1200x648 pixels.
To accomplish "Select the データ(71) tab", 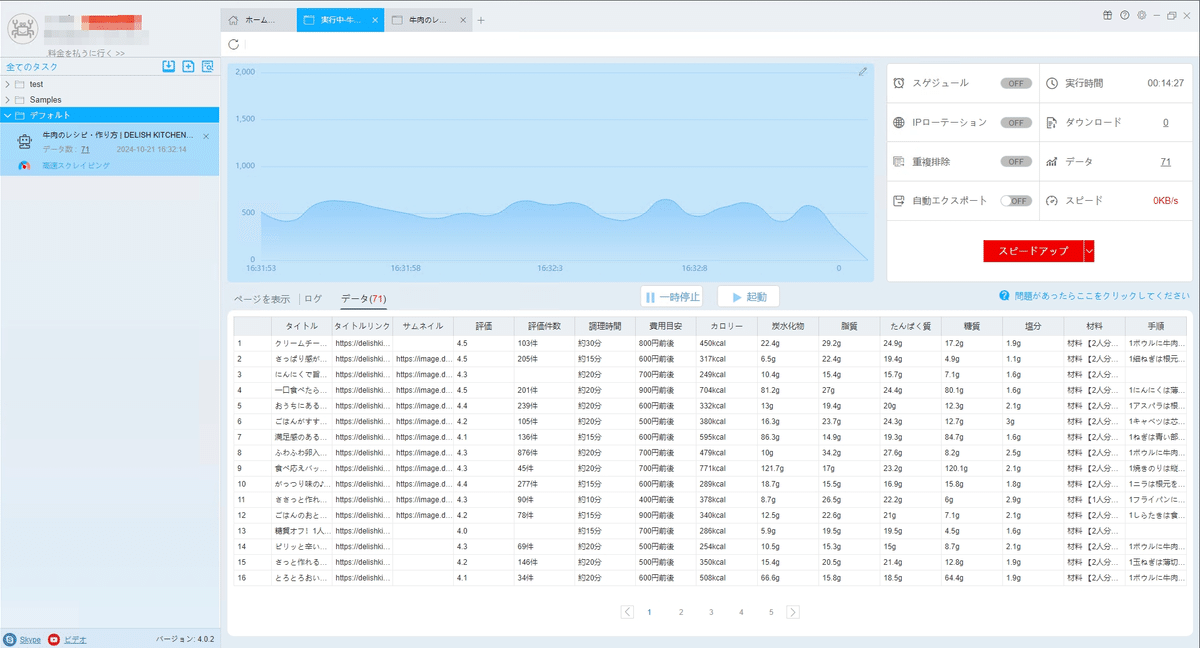I will coord(363,298).
